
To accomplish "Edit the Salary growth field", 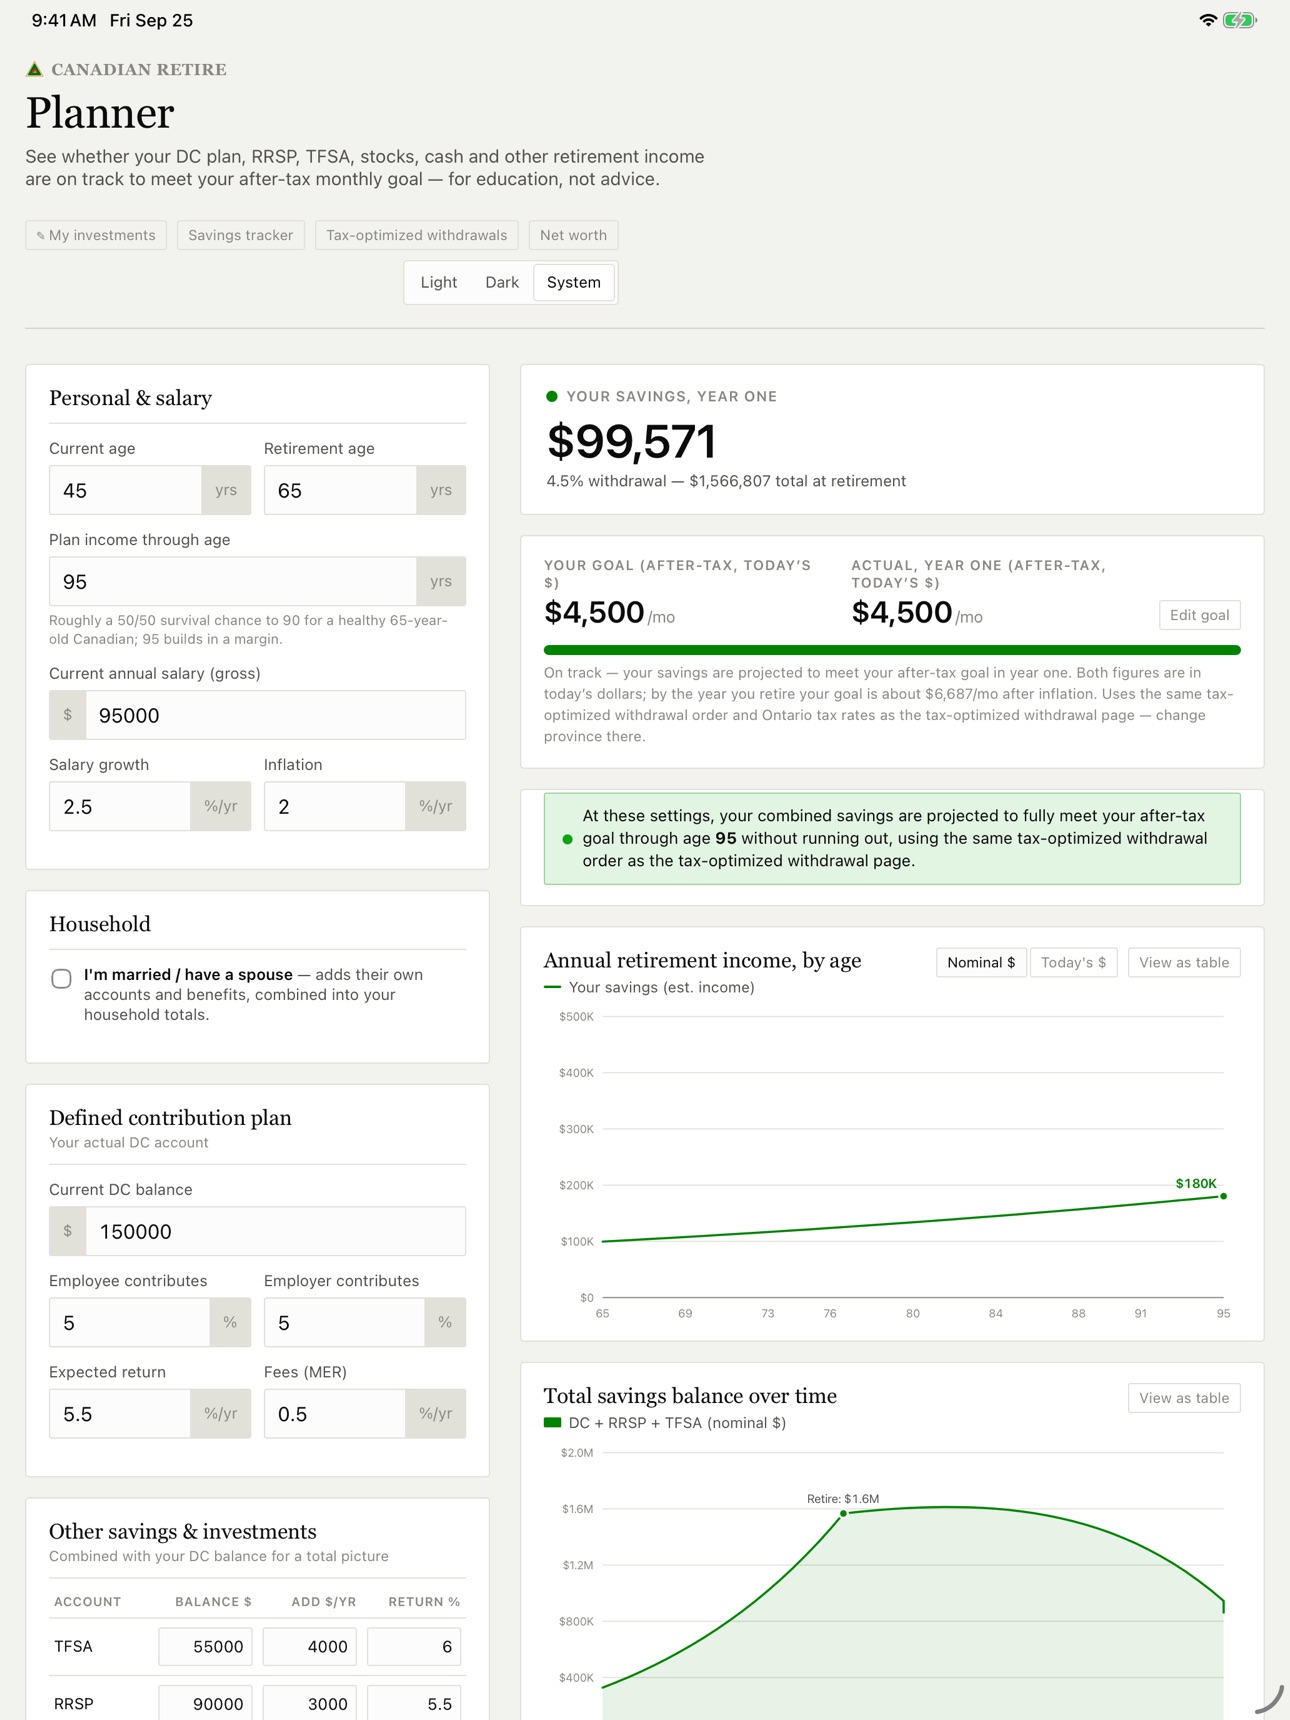I will click(120, 806).
